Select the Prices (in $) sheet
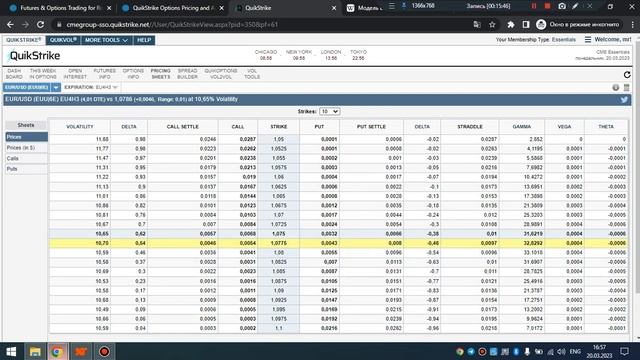 click(x=27, y=147)
